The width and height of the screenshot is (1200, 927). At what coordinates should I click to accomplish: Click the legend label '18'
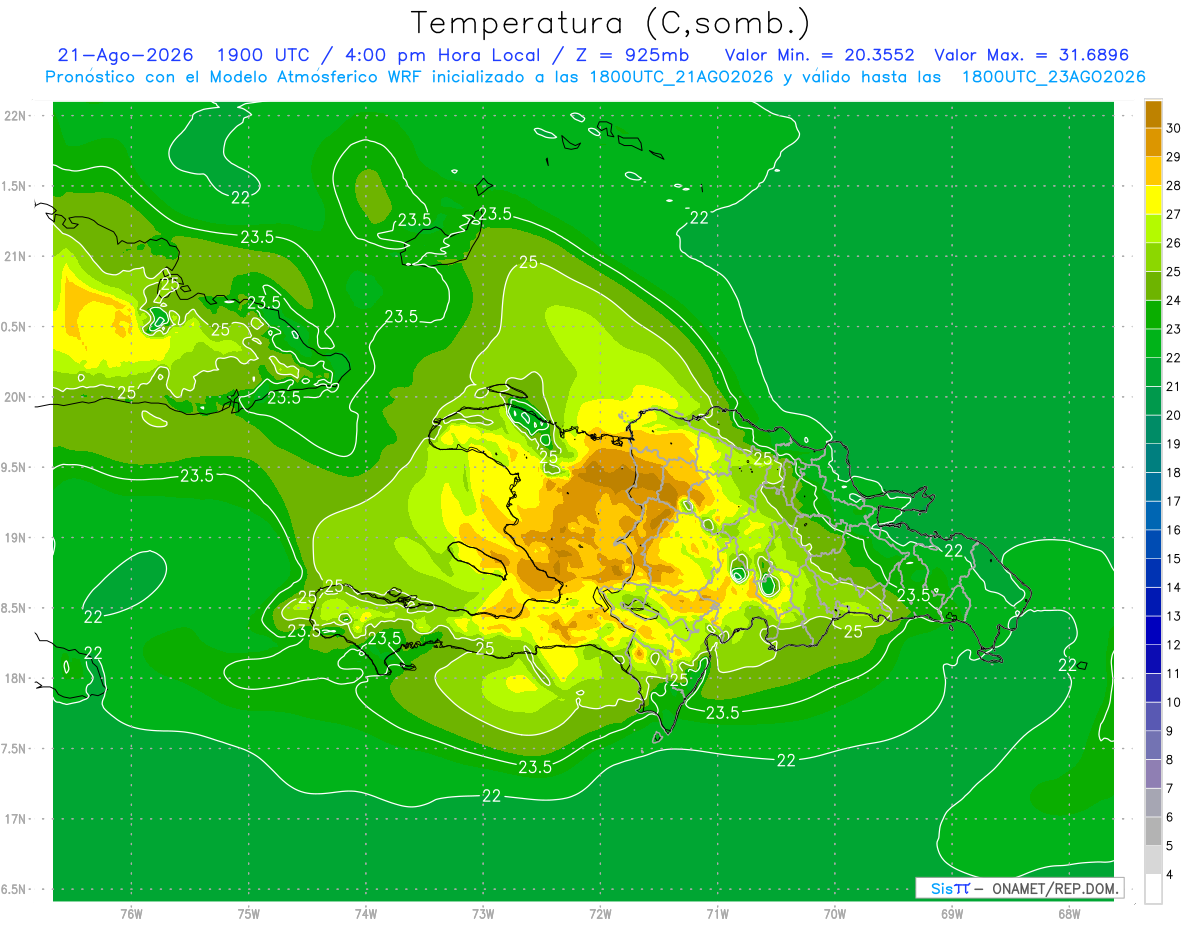[1174, 473]
